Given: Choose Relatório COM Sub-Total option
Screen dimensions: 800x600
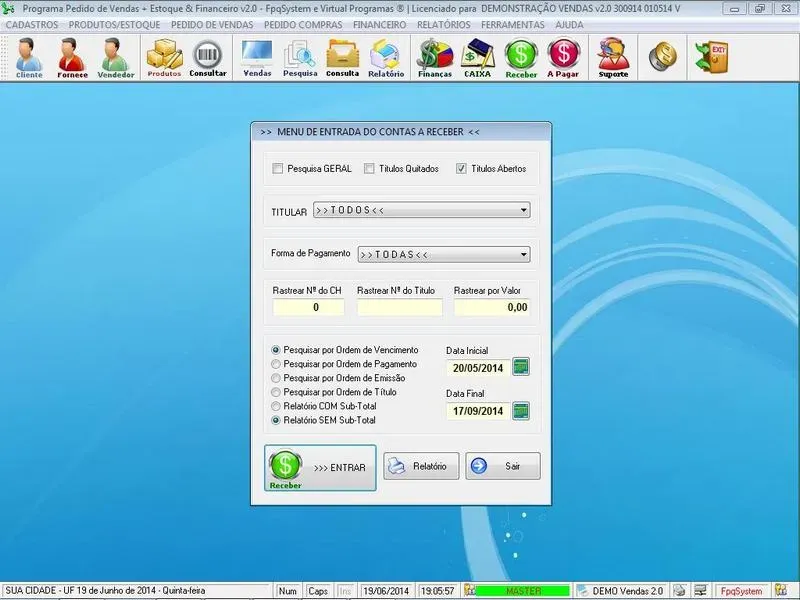Looking at the screenshot, I should tap(277, 407).
